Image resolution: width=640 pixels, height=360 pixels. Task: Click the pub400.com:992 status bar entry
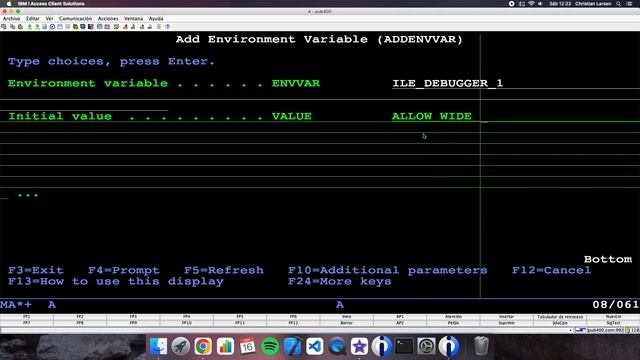(x=606, y=330)
